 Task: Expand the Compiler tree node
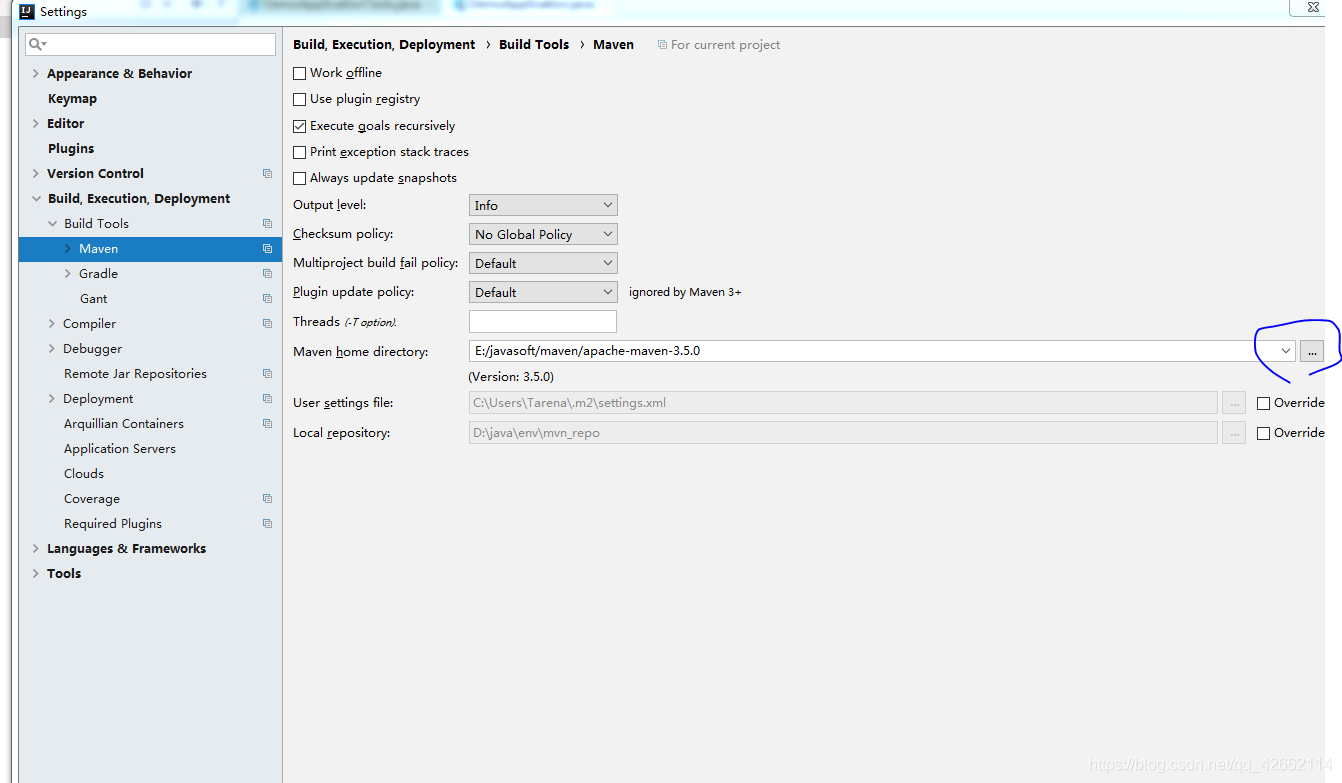coord(52,323)
